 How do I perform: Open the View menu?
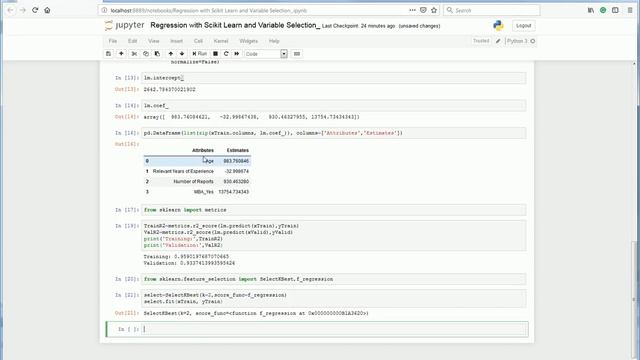click(153, 41)
